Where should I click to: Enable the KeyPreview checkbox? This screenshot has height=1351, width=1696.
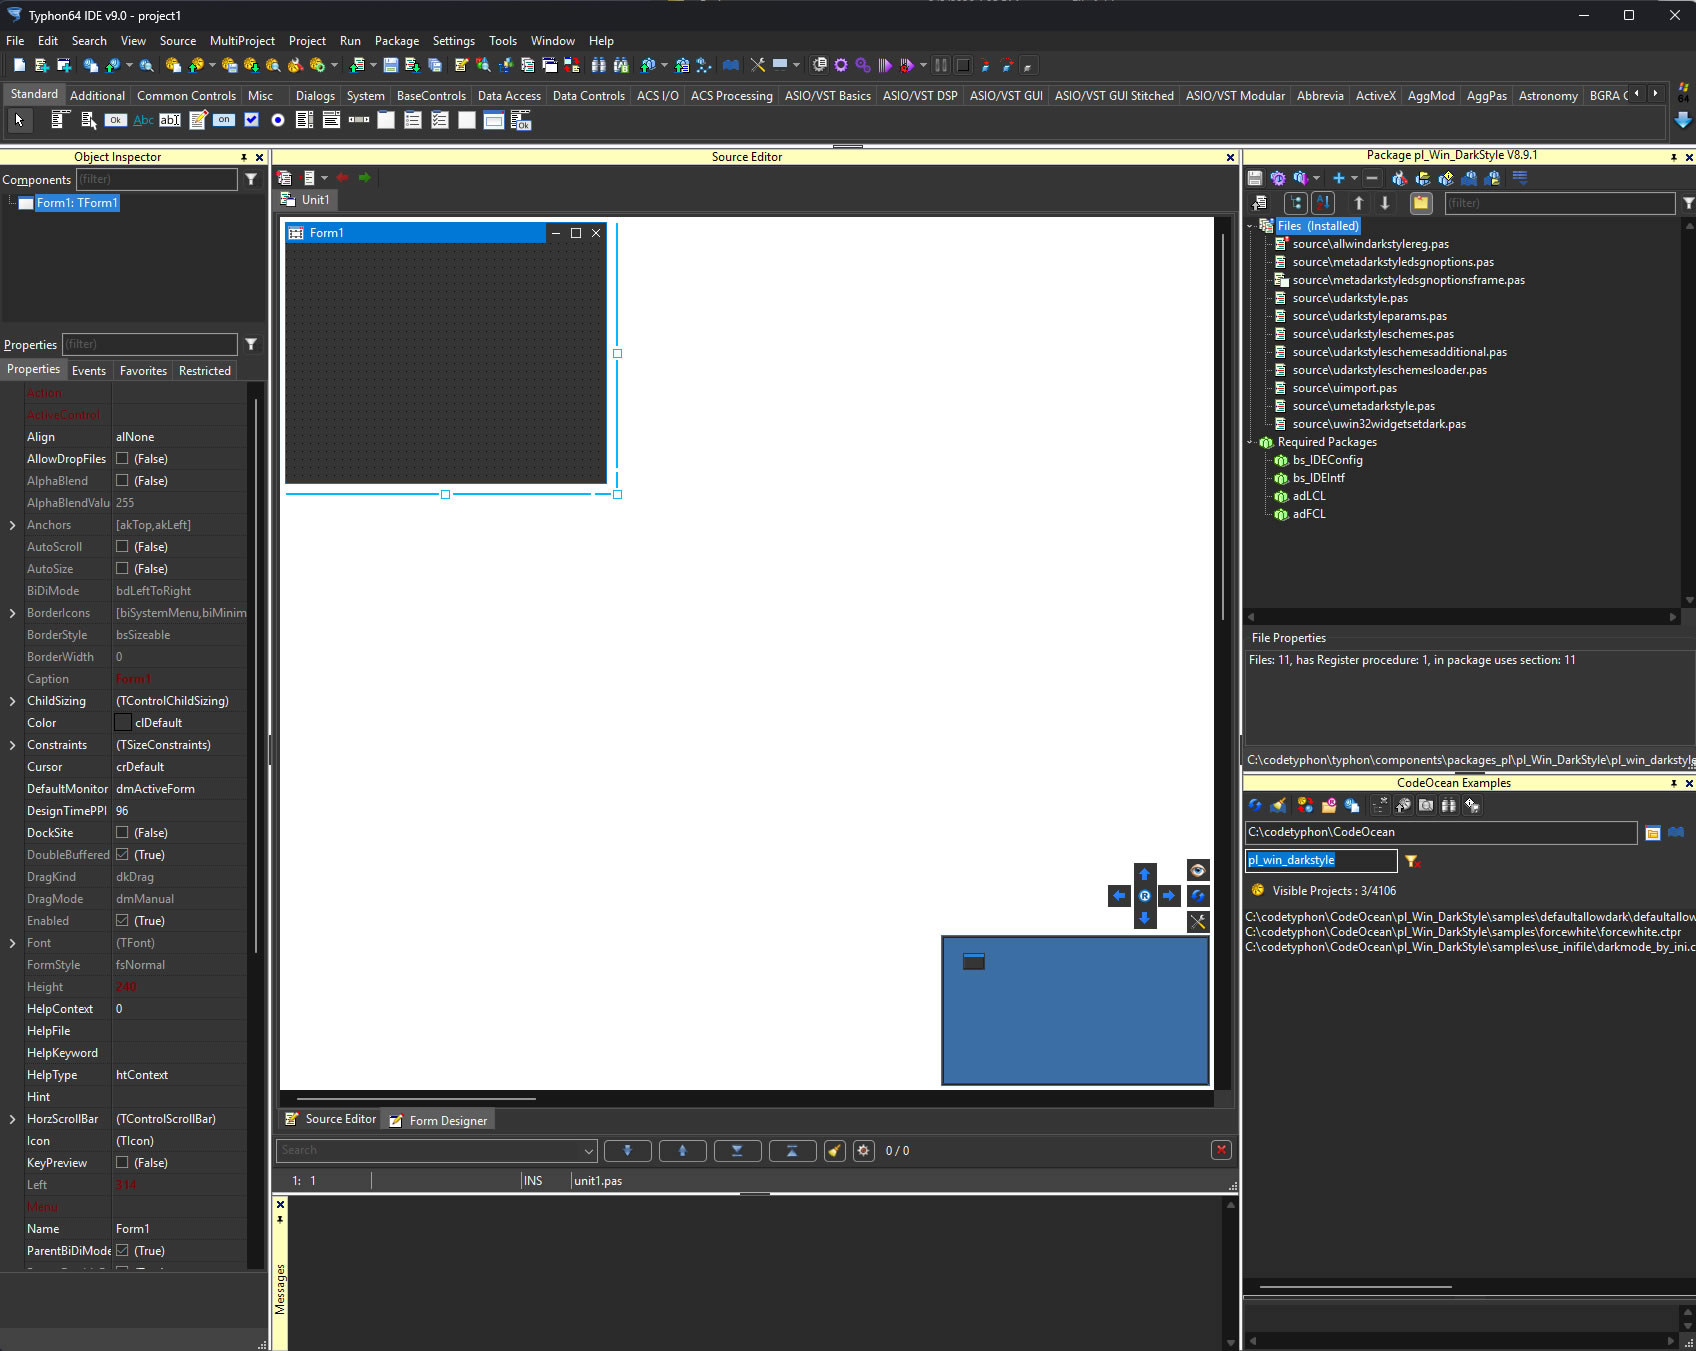[x=122, y=1163]
